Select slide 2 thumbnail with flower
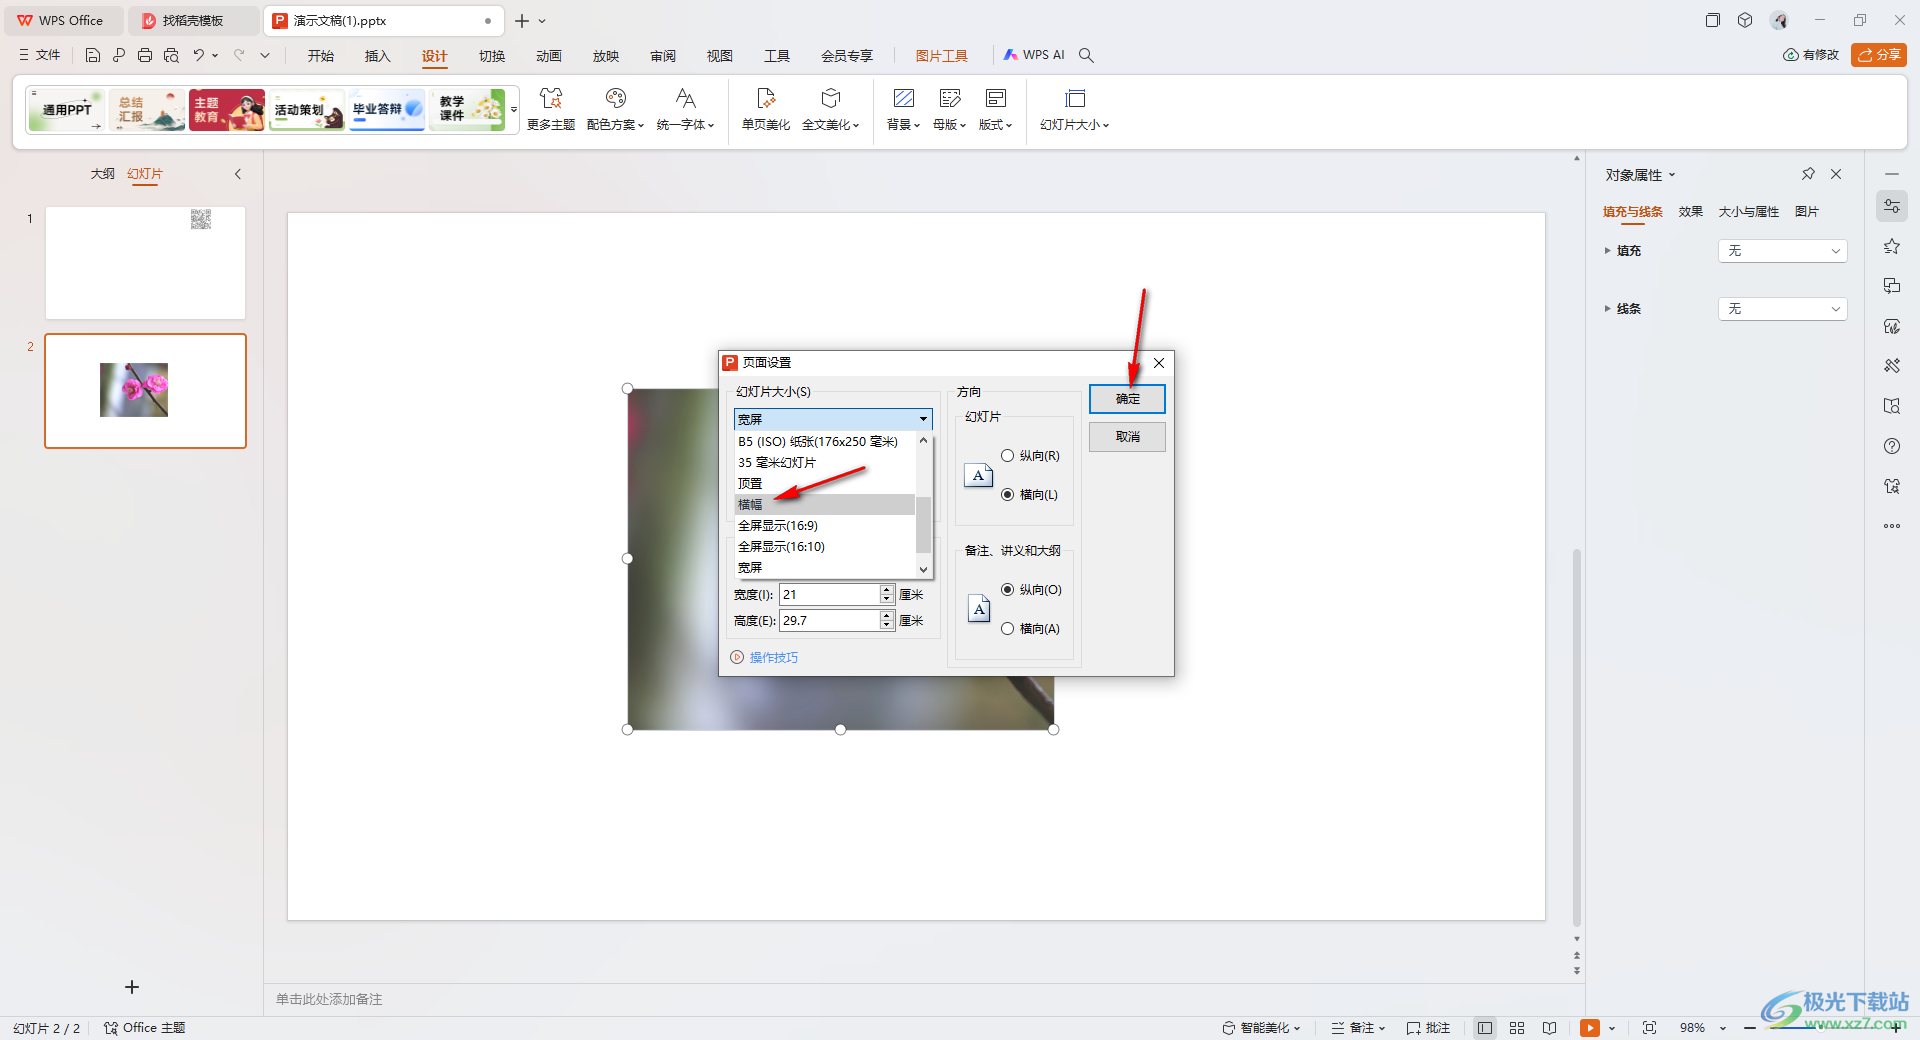1920x1040 pixels. [145, 391]
